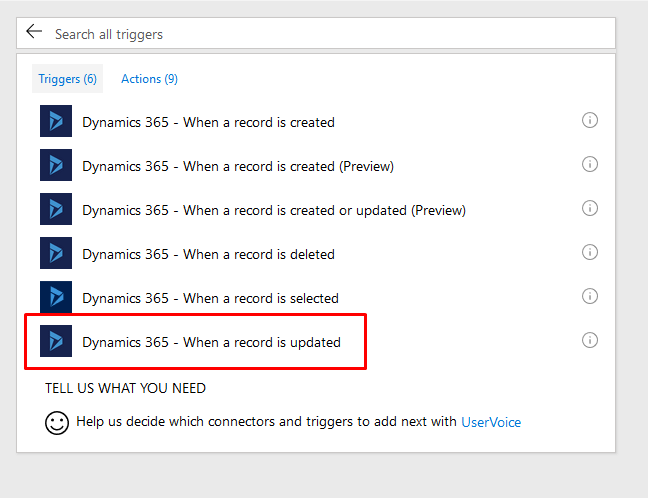View info for When a record is selected
648x498 pixels.
pos(590,296)
